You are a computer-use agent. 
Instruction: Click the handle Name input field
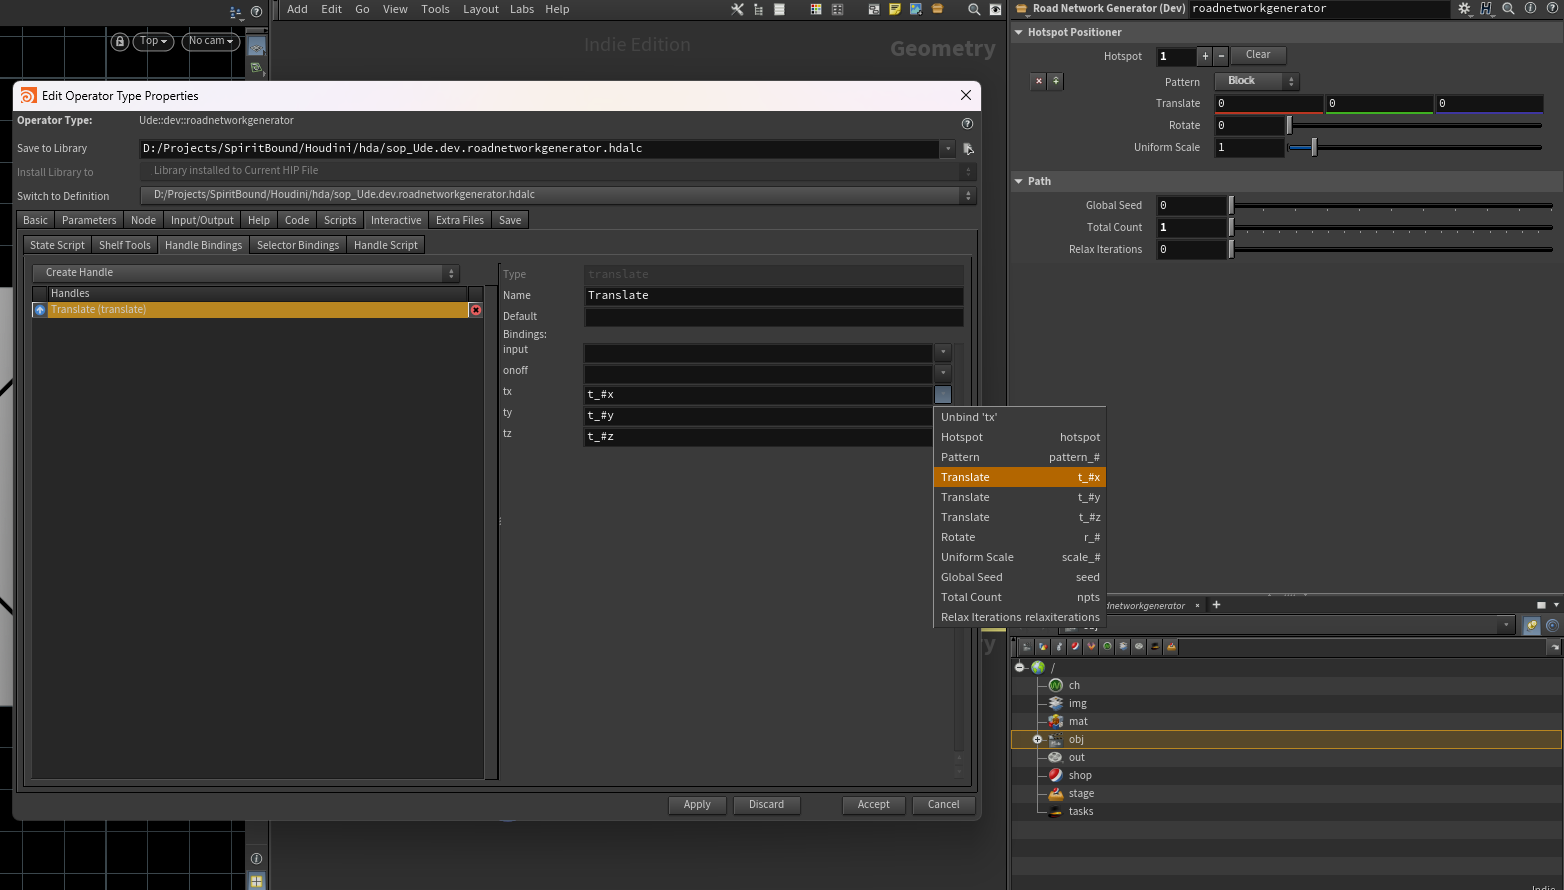[x=774, y=296]
